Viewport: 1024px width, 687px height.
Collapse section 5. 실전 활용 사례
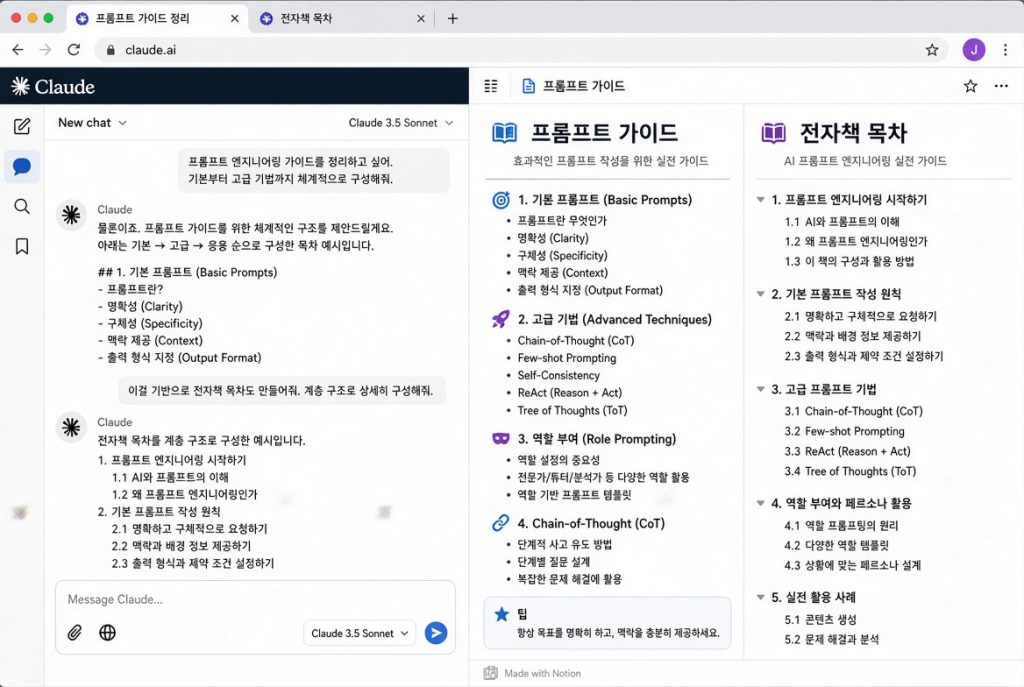760,597
